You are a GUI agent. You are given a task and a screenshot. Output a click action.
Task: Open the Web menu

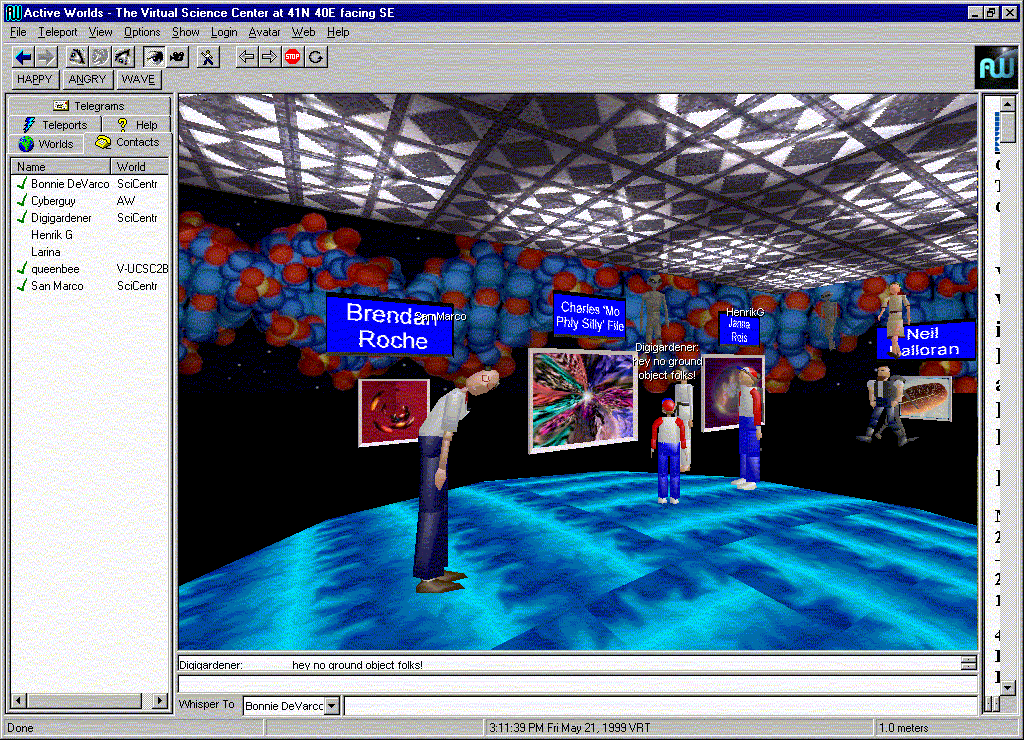[x=303, y=32]
